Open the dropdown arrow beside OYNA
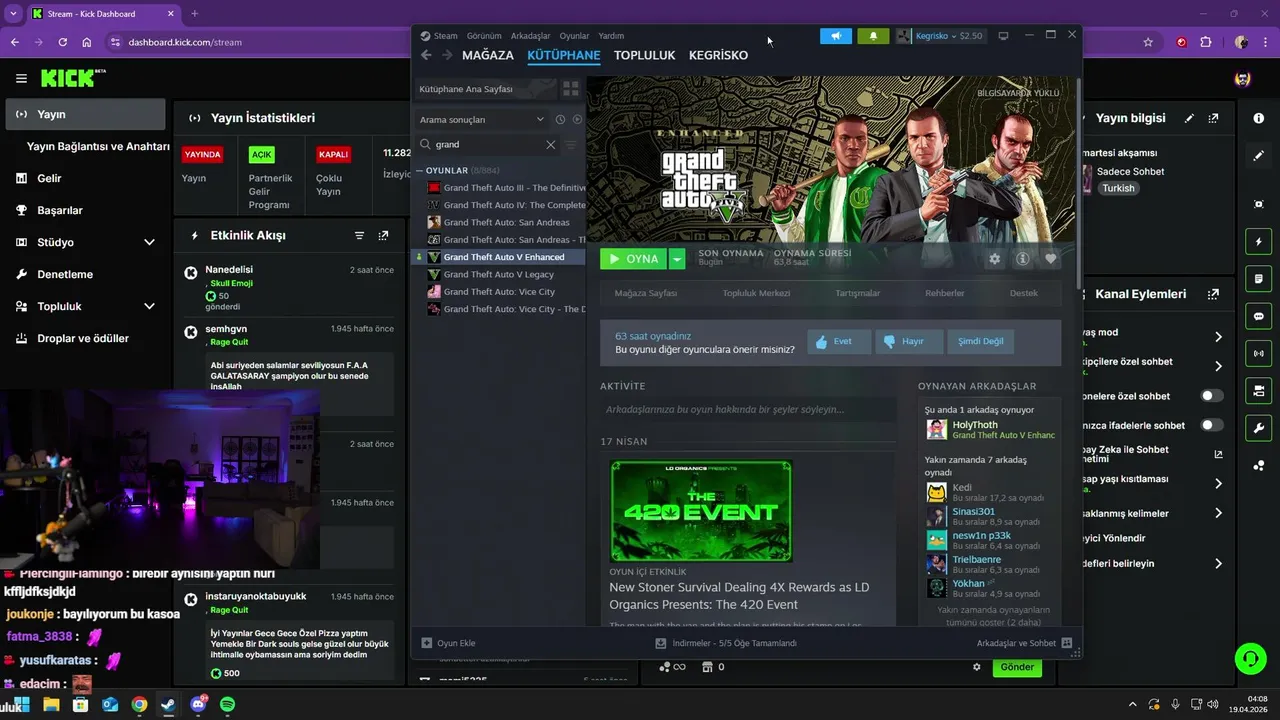This screenshot has width=1280, height=720. [x=677, y=259]
